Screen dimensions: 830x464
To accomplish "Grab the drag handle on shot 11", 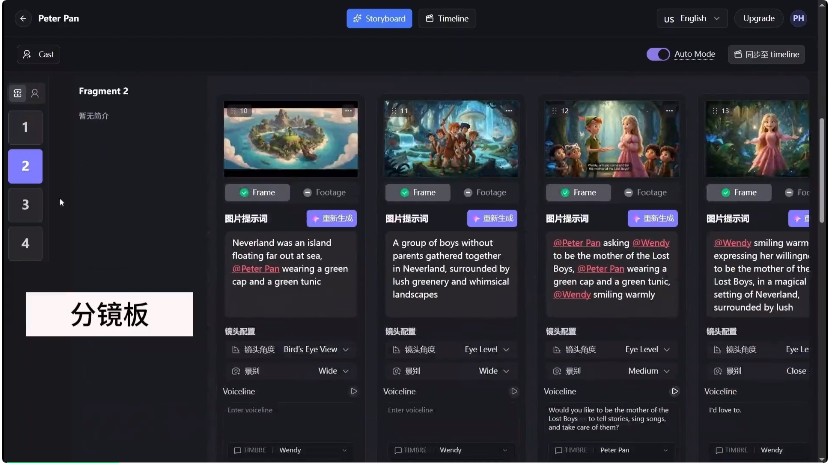I will pyautogui.click(x=393, y=111).
